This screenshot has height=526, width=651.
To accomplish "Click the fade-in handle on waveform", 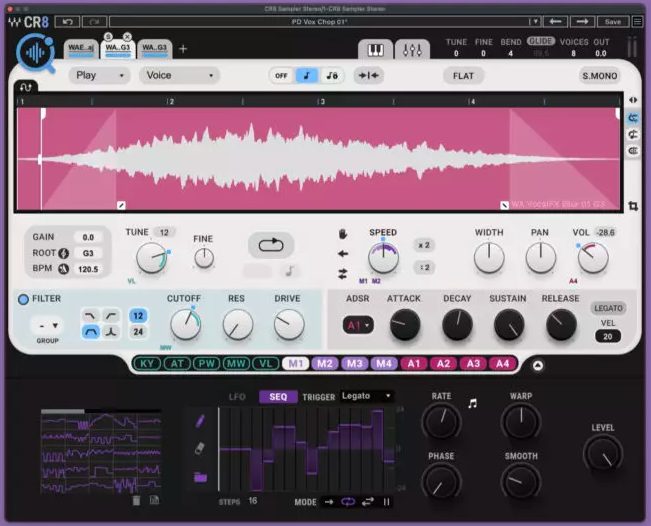I will [121, 205].
